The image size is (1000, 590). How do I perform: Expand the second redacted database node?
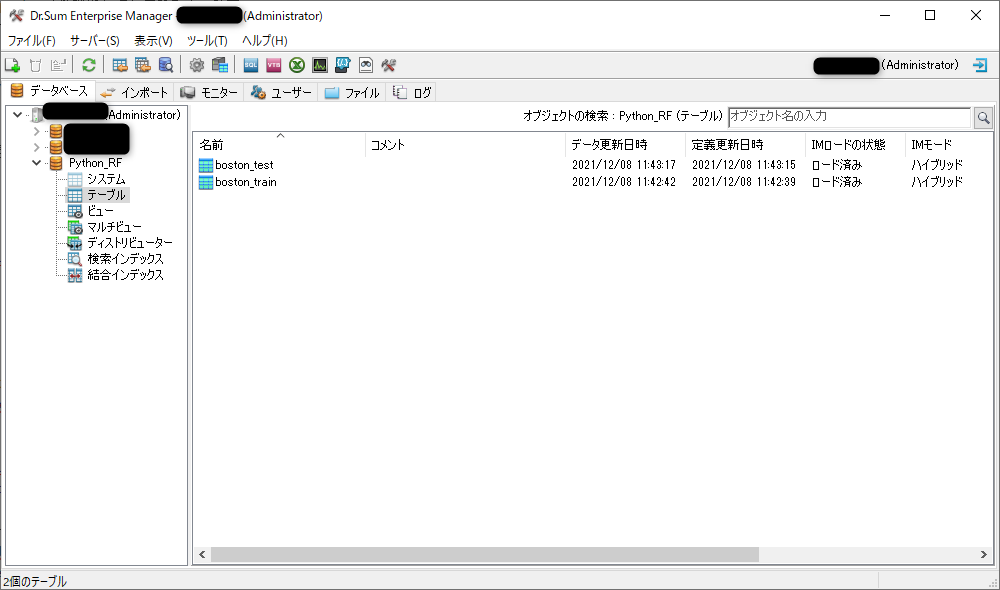pos(36,147)
